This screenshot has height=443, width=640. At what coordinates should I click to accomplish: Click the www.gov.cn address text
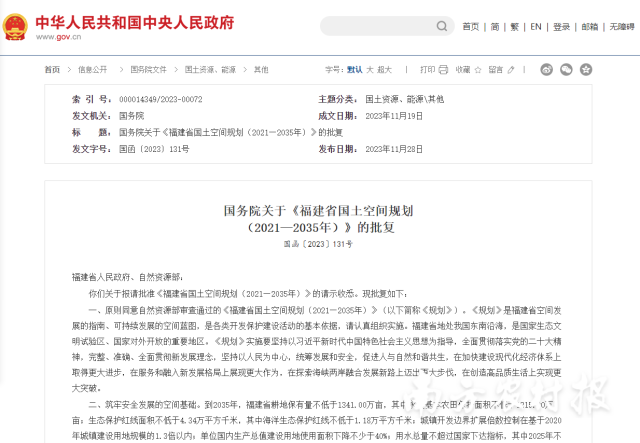tap(58, 37)
